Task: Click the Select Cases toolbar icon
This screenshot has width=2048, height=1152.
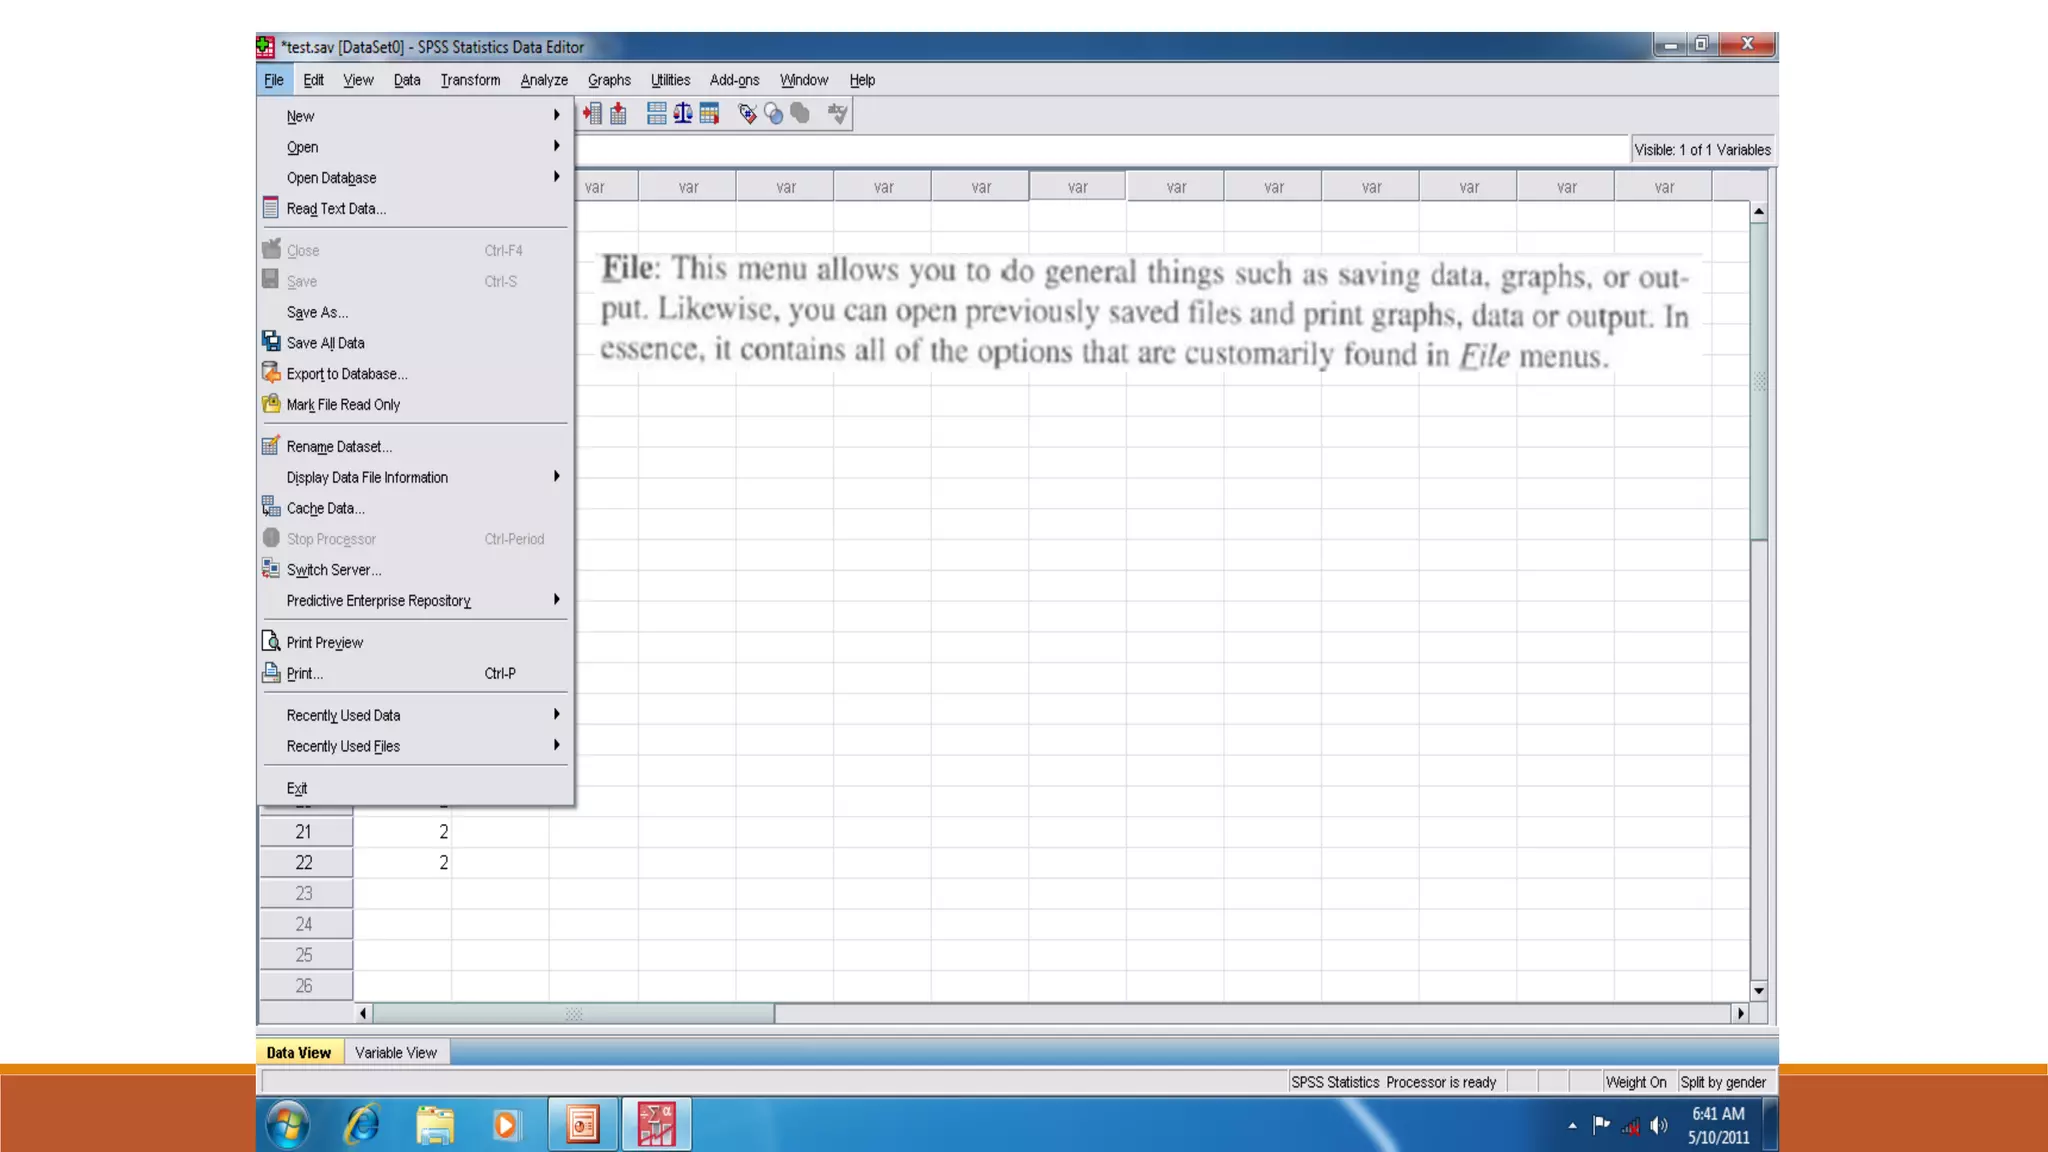Action: [710, 114]
